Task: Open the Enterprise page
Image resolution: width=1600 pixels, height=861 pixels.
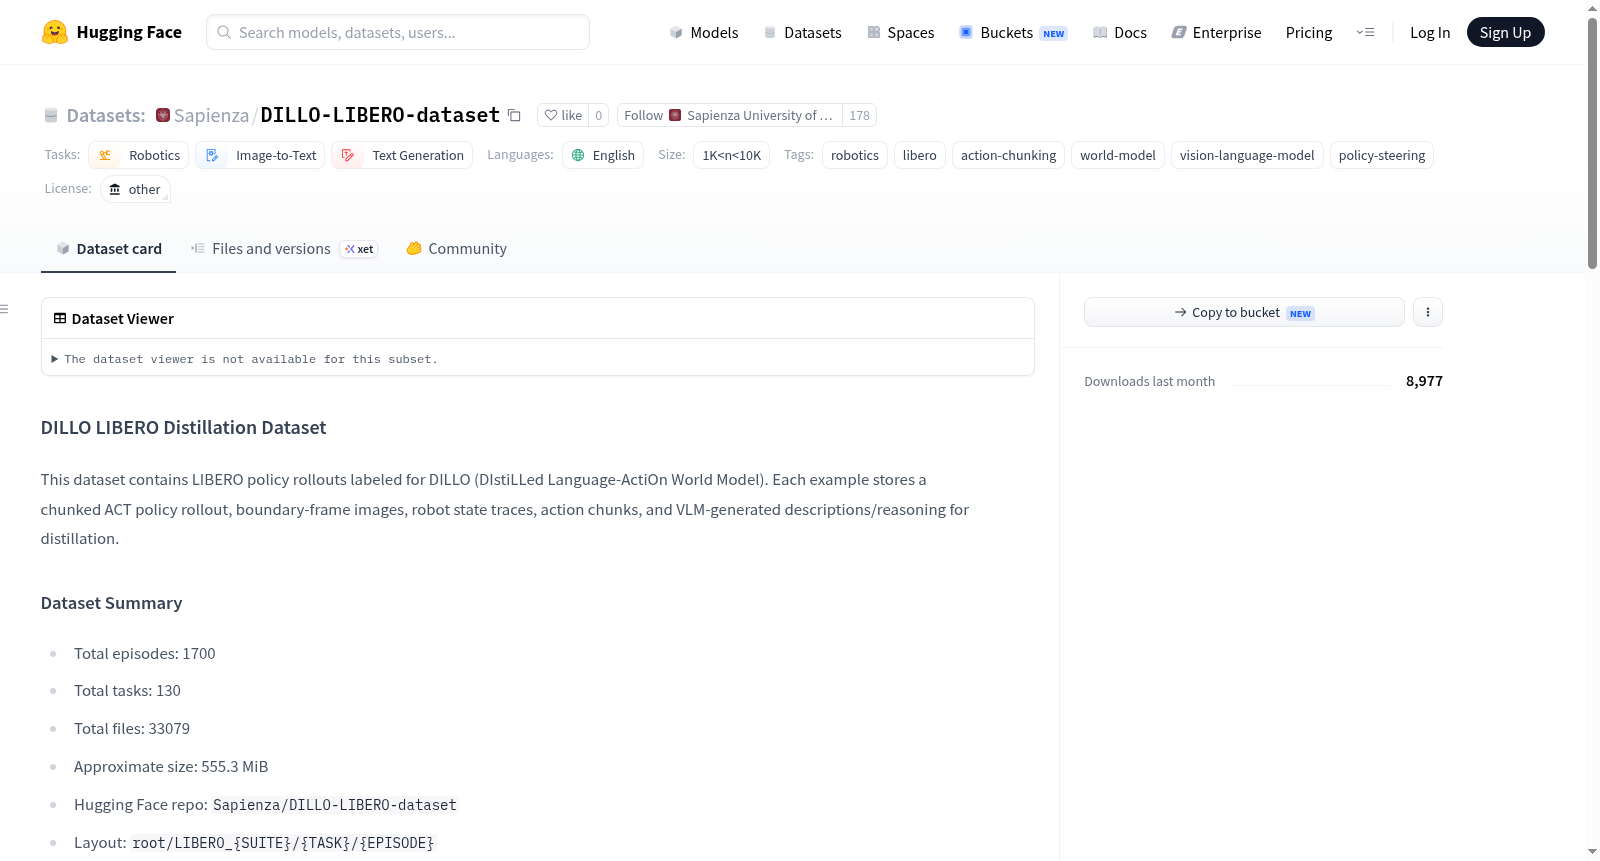Action: [1216, 32]
